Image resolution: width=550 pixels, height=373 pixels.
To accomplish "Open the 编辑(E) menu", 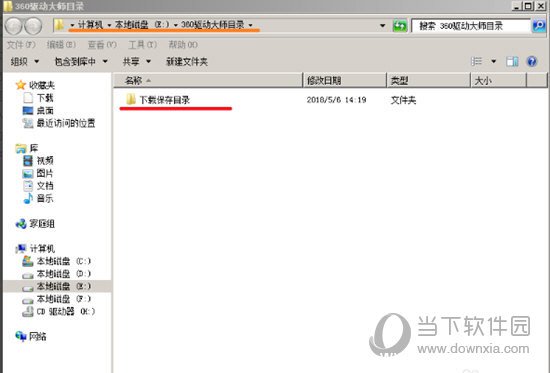I will (x=61, y=45).
